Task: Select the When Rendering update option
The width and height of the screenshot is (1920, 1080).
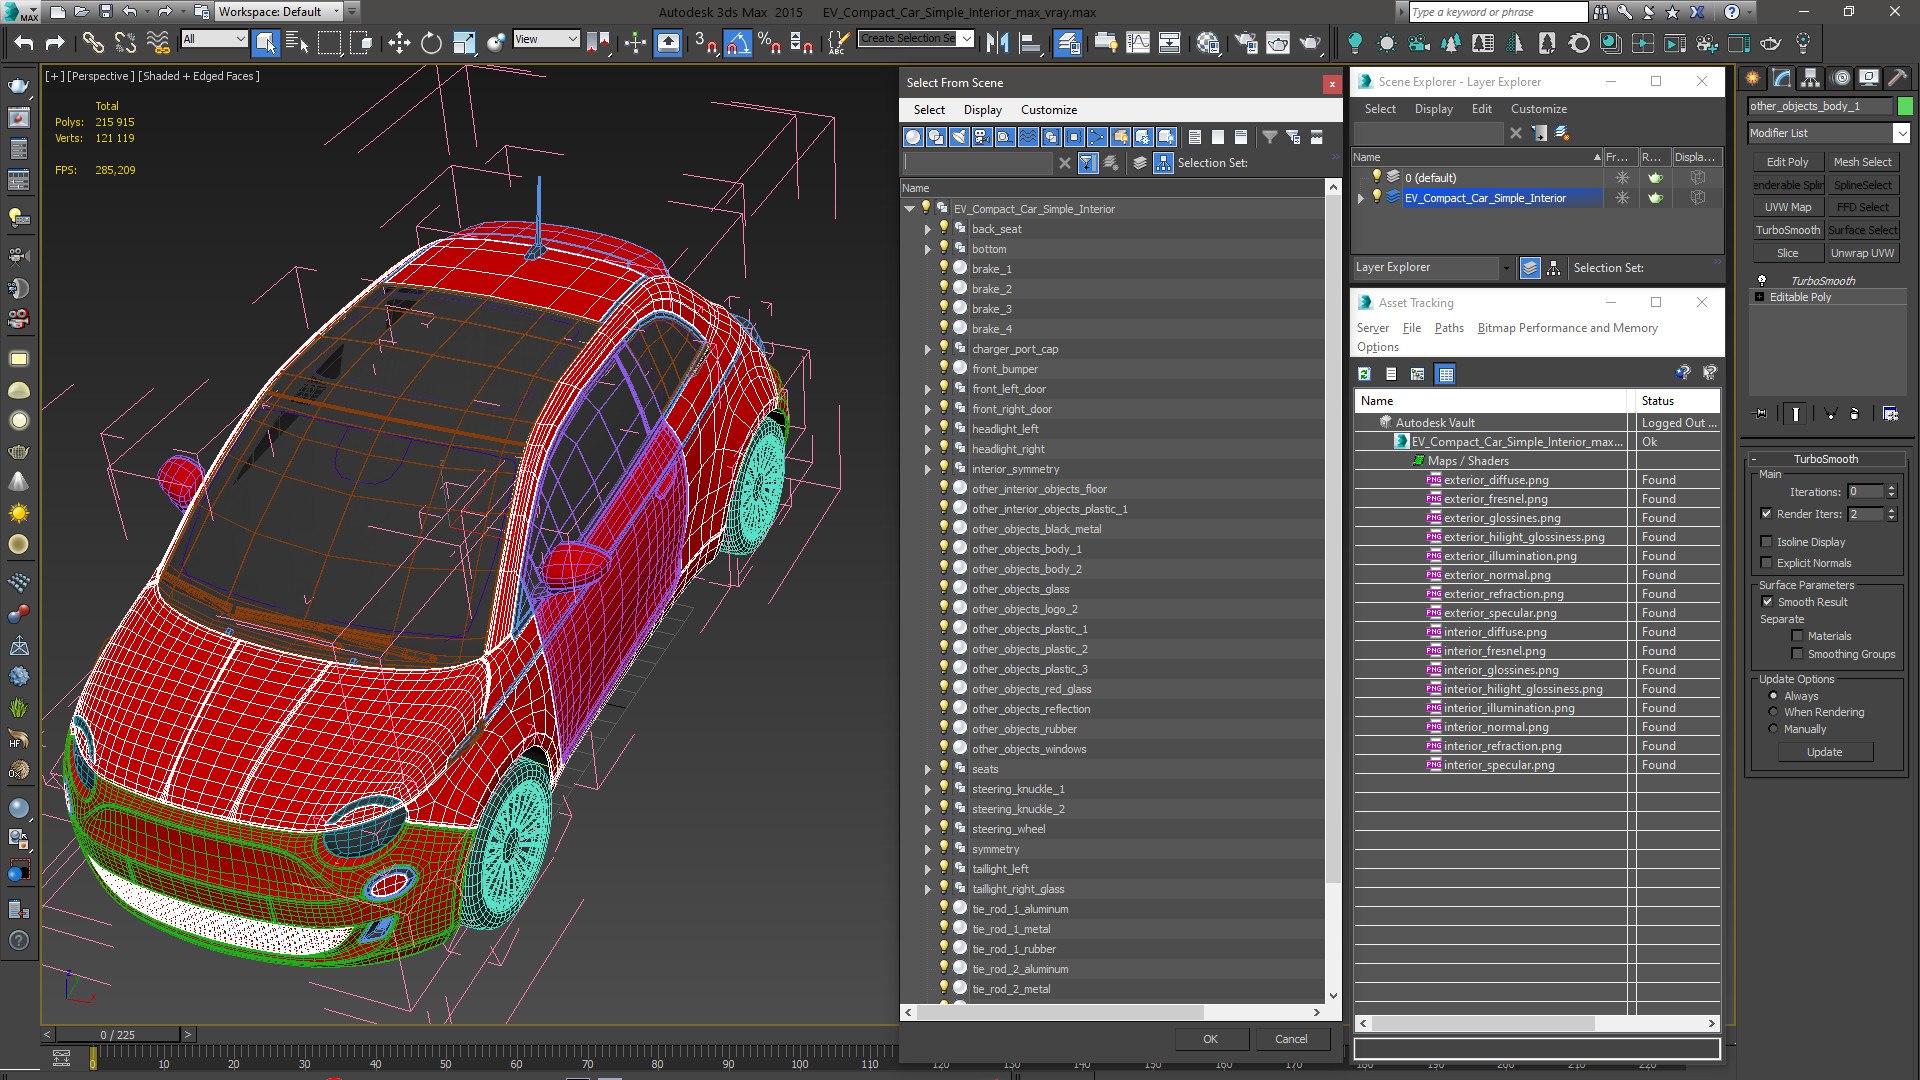Action: [1773, 712]
